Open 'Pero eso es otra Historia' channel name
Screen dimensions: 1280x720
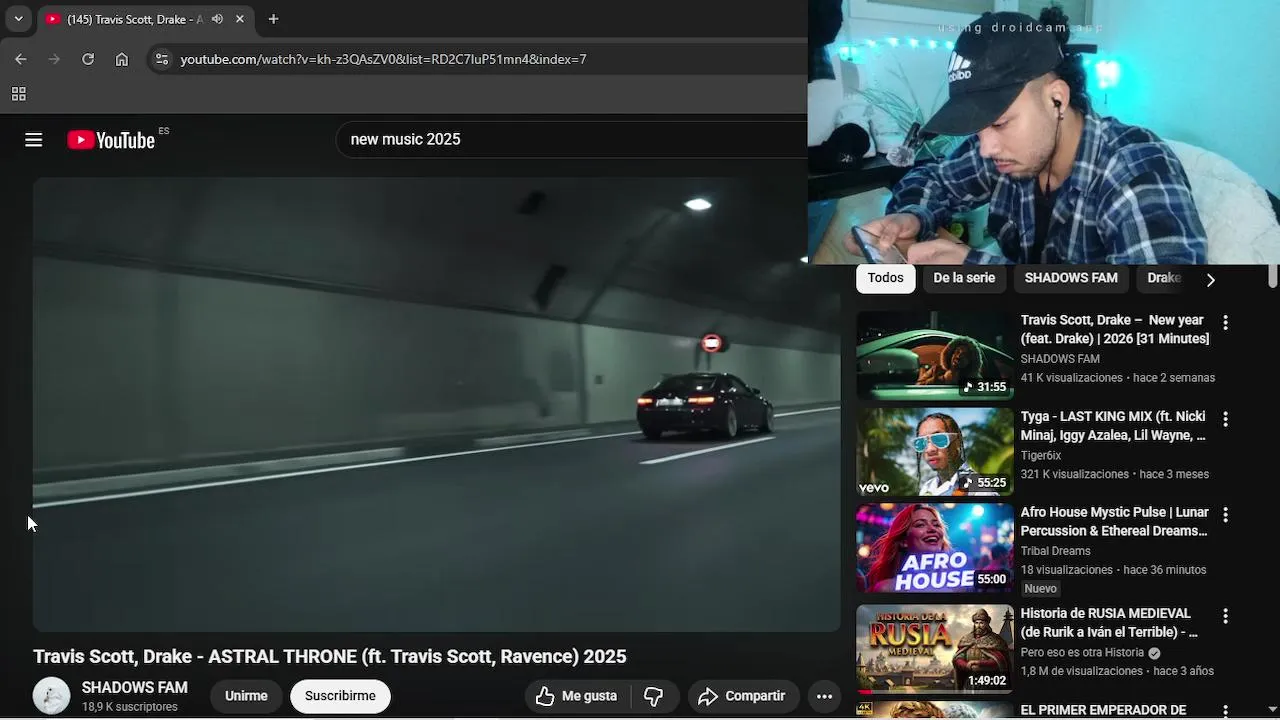pos(1082,652)
